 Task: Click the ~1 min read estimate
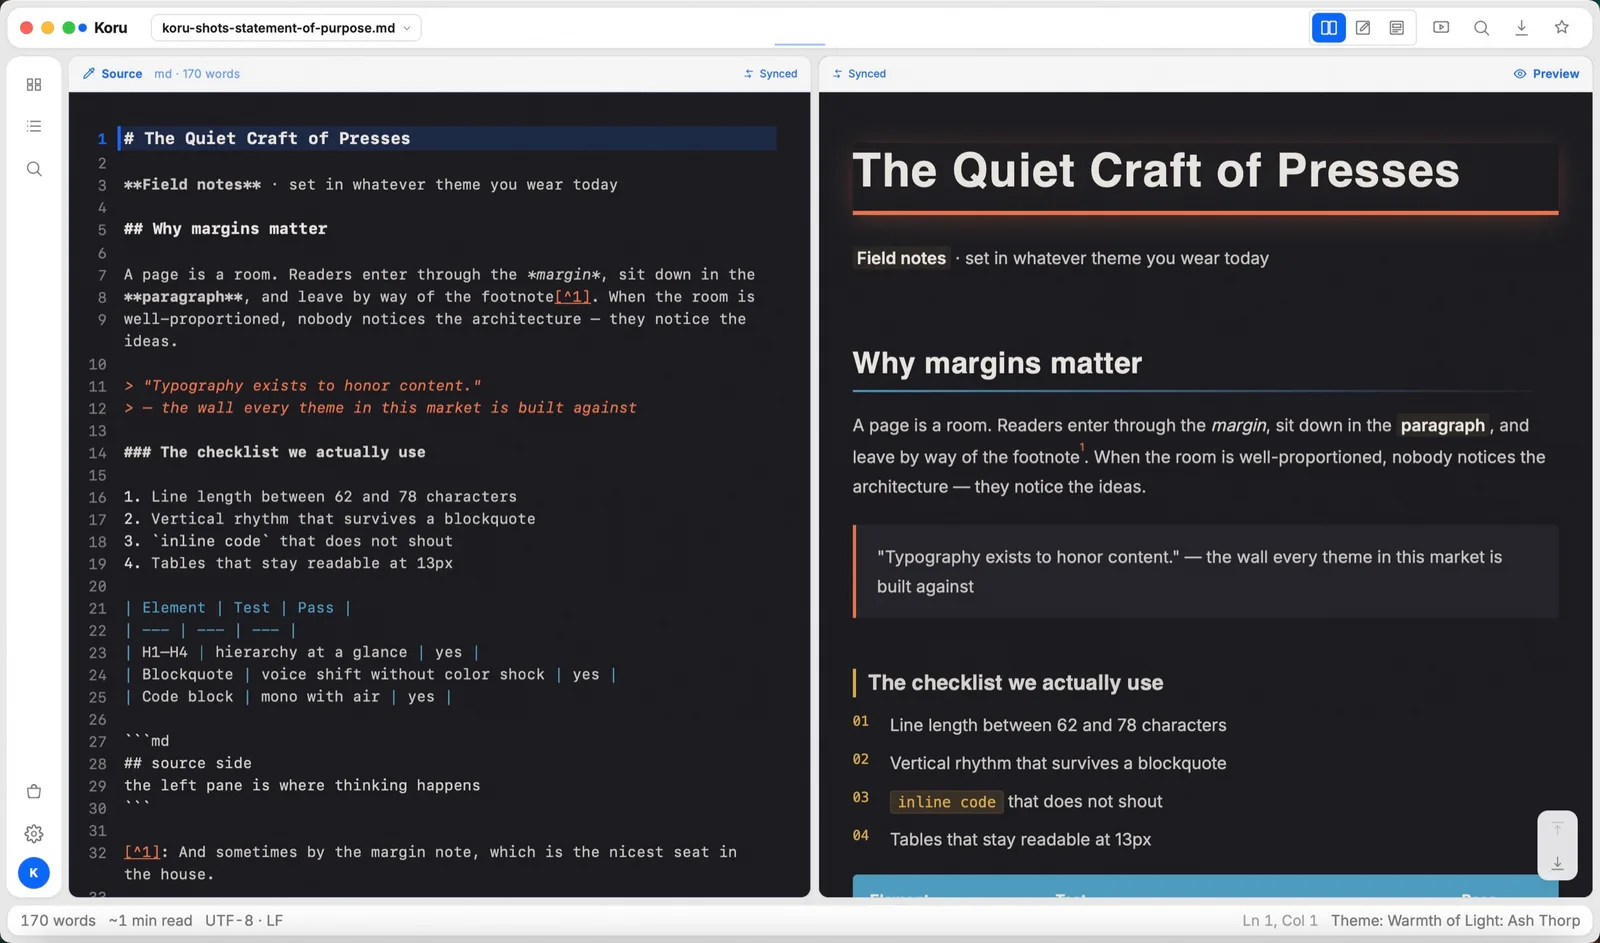(x=150, y=920)
